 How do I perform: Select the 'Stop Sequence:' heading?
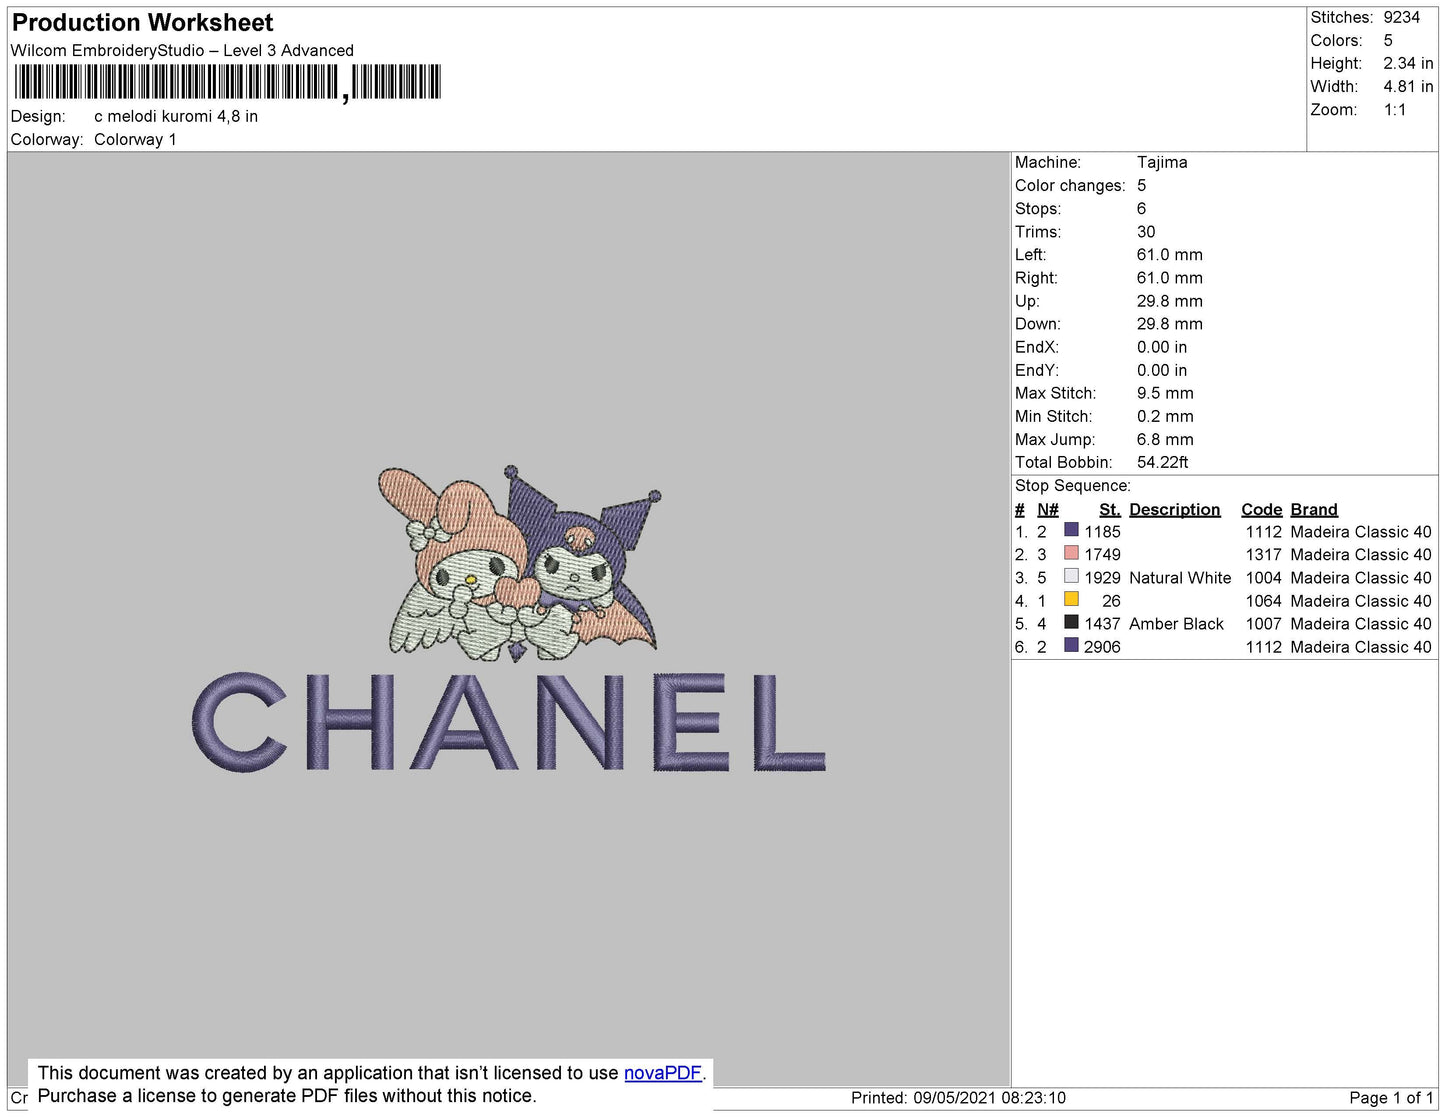point(1073,485)
